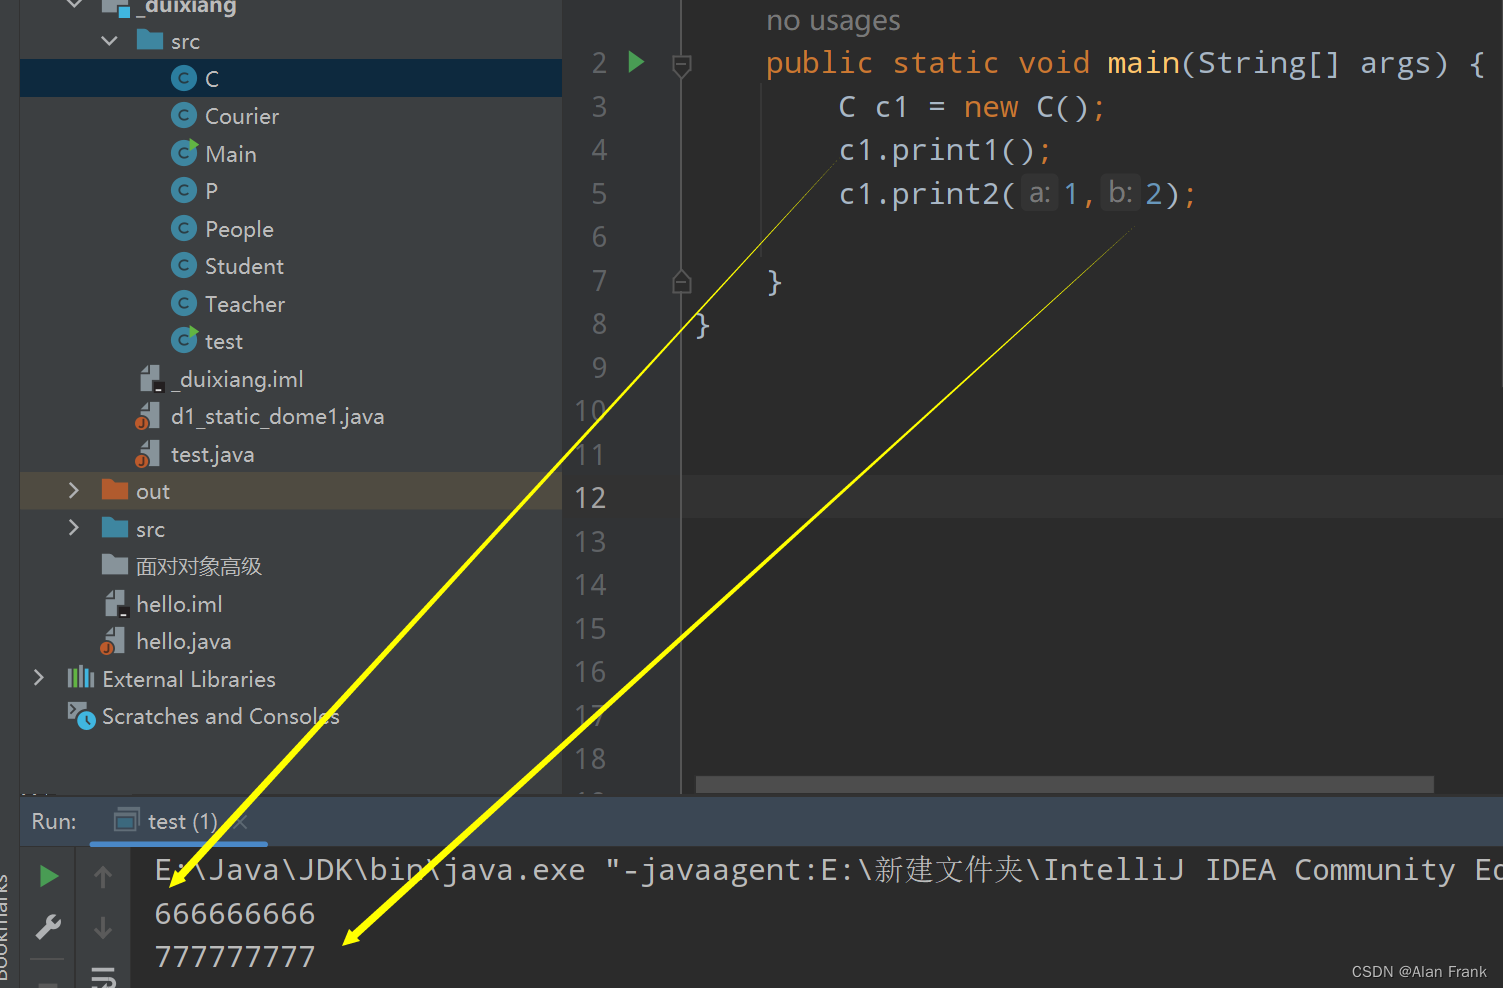Select _duixiang.iml in the tree
The image size is (1503, 988).
coord(238,379)
